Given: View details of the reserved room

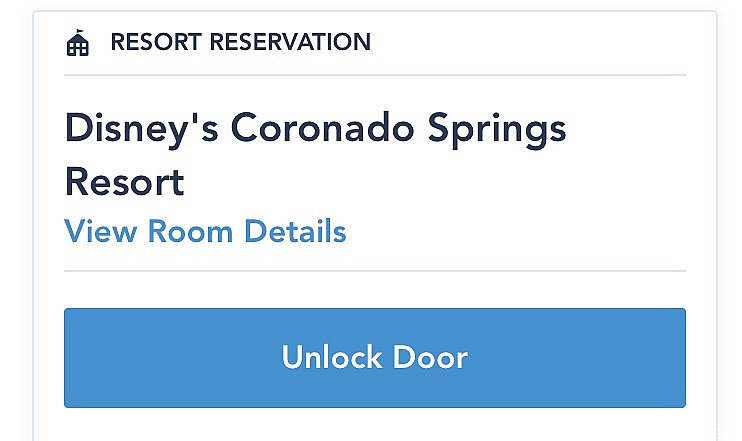Looking at the screenshot, I should click(205, 231).
